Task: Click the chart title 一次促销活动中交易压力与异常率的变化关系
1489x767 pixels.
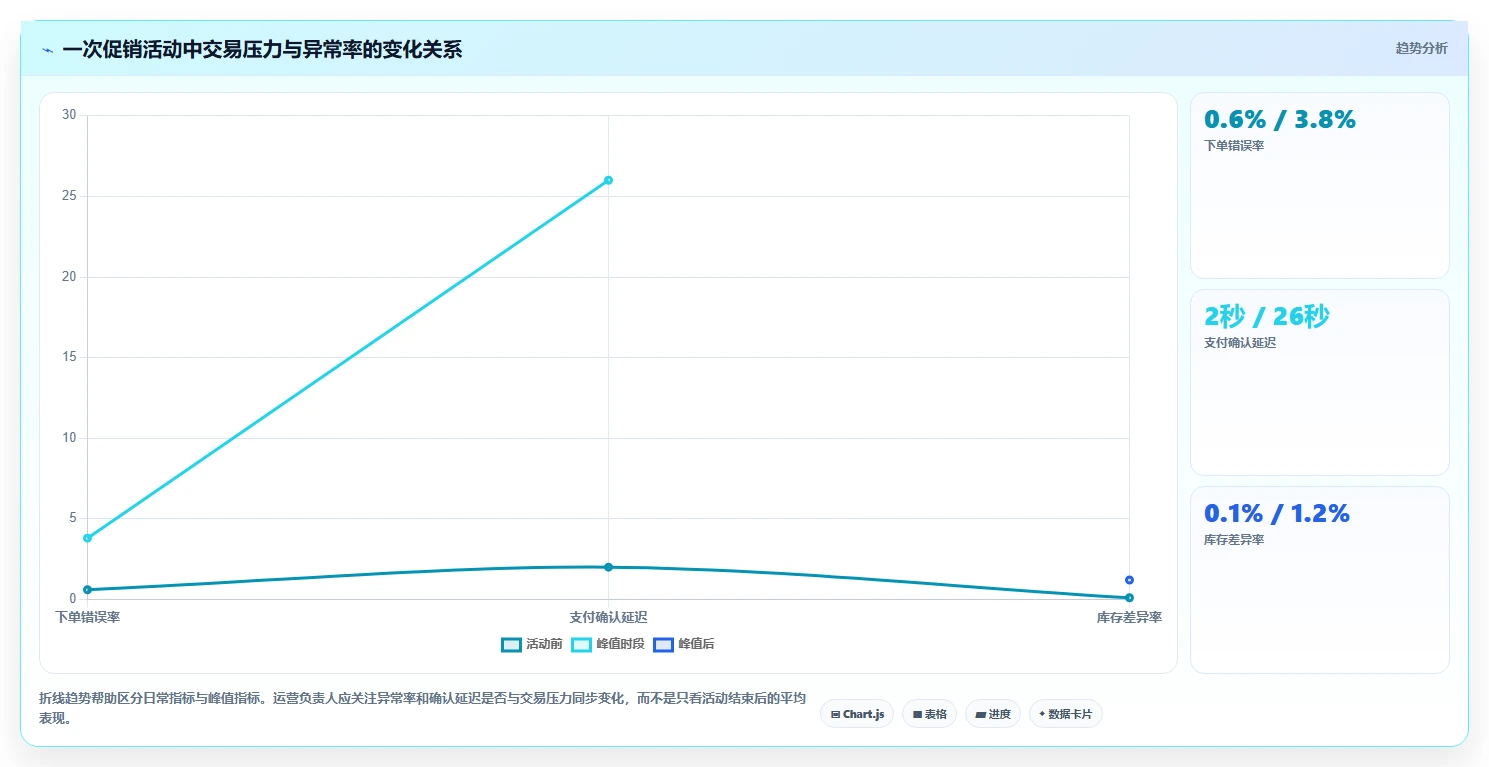Action: point(262,49)
